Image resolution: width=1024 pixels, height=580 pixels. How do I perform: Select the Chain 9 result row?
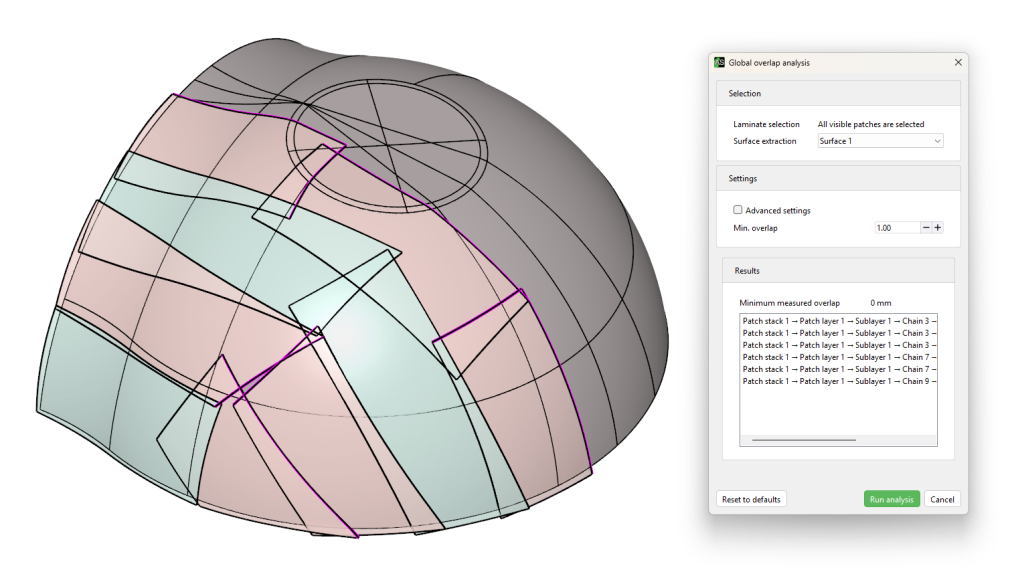coord(838,381)
